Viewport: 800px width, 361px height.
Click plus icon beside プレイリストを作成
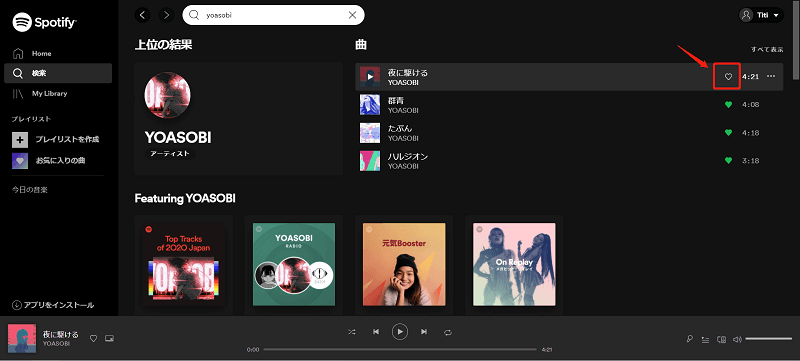coord(20,140)
